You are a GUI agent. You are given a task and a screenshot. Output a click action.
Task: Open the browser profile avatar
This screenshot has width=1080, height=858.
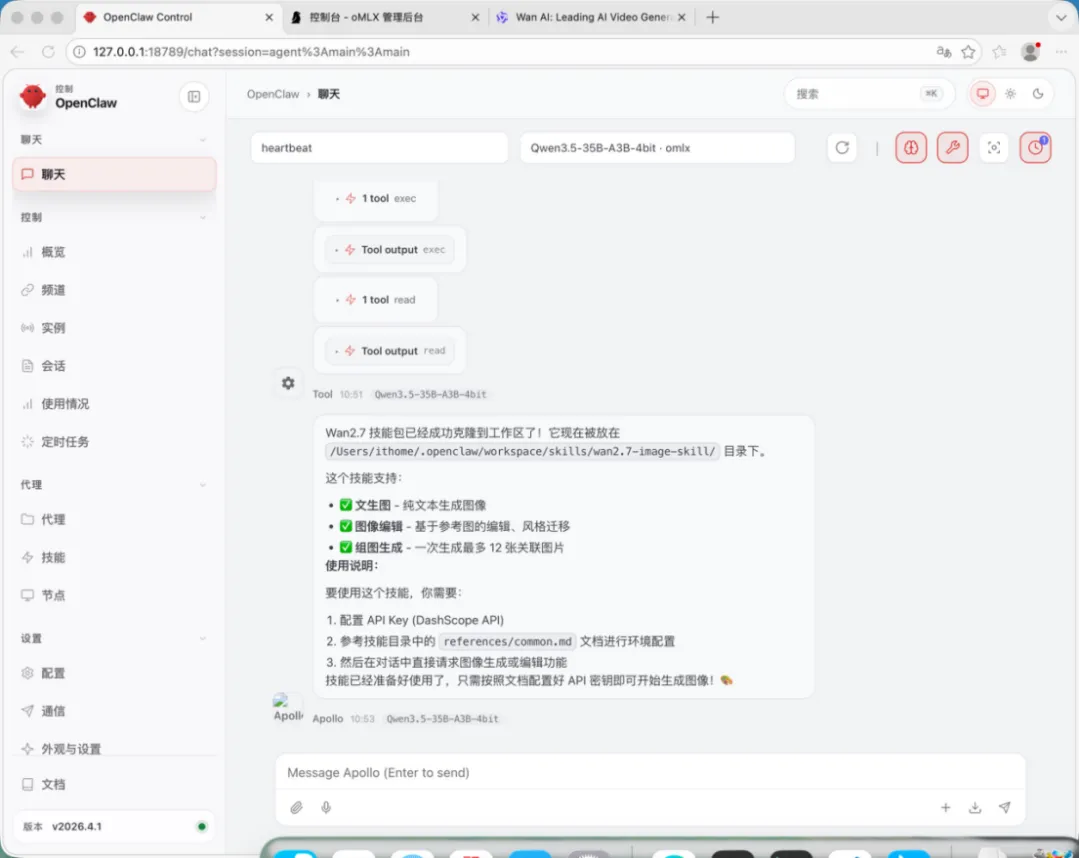[x=1030, y=52]
